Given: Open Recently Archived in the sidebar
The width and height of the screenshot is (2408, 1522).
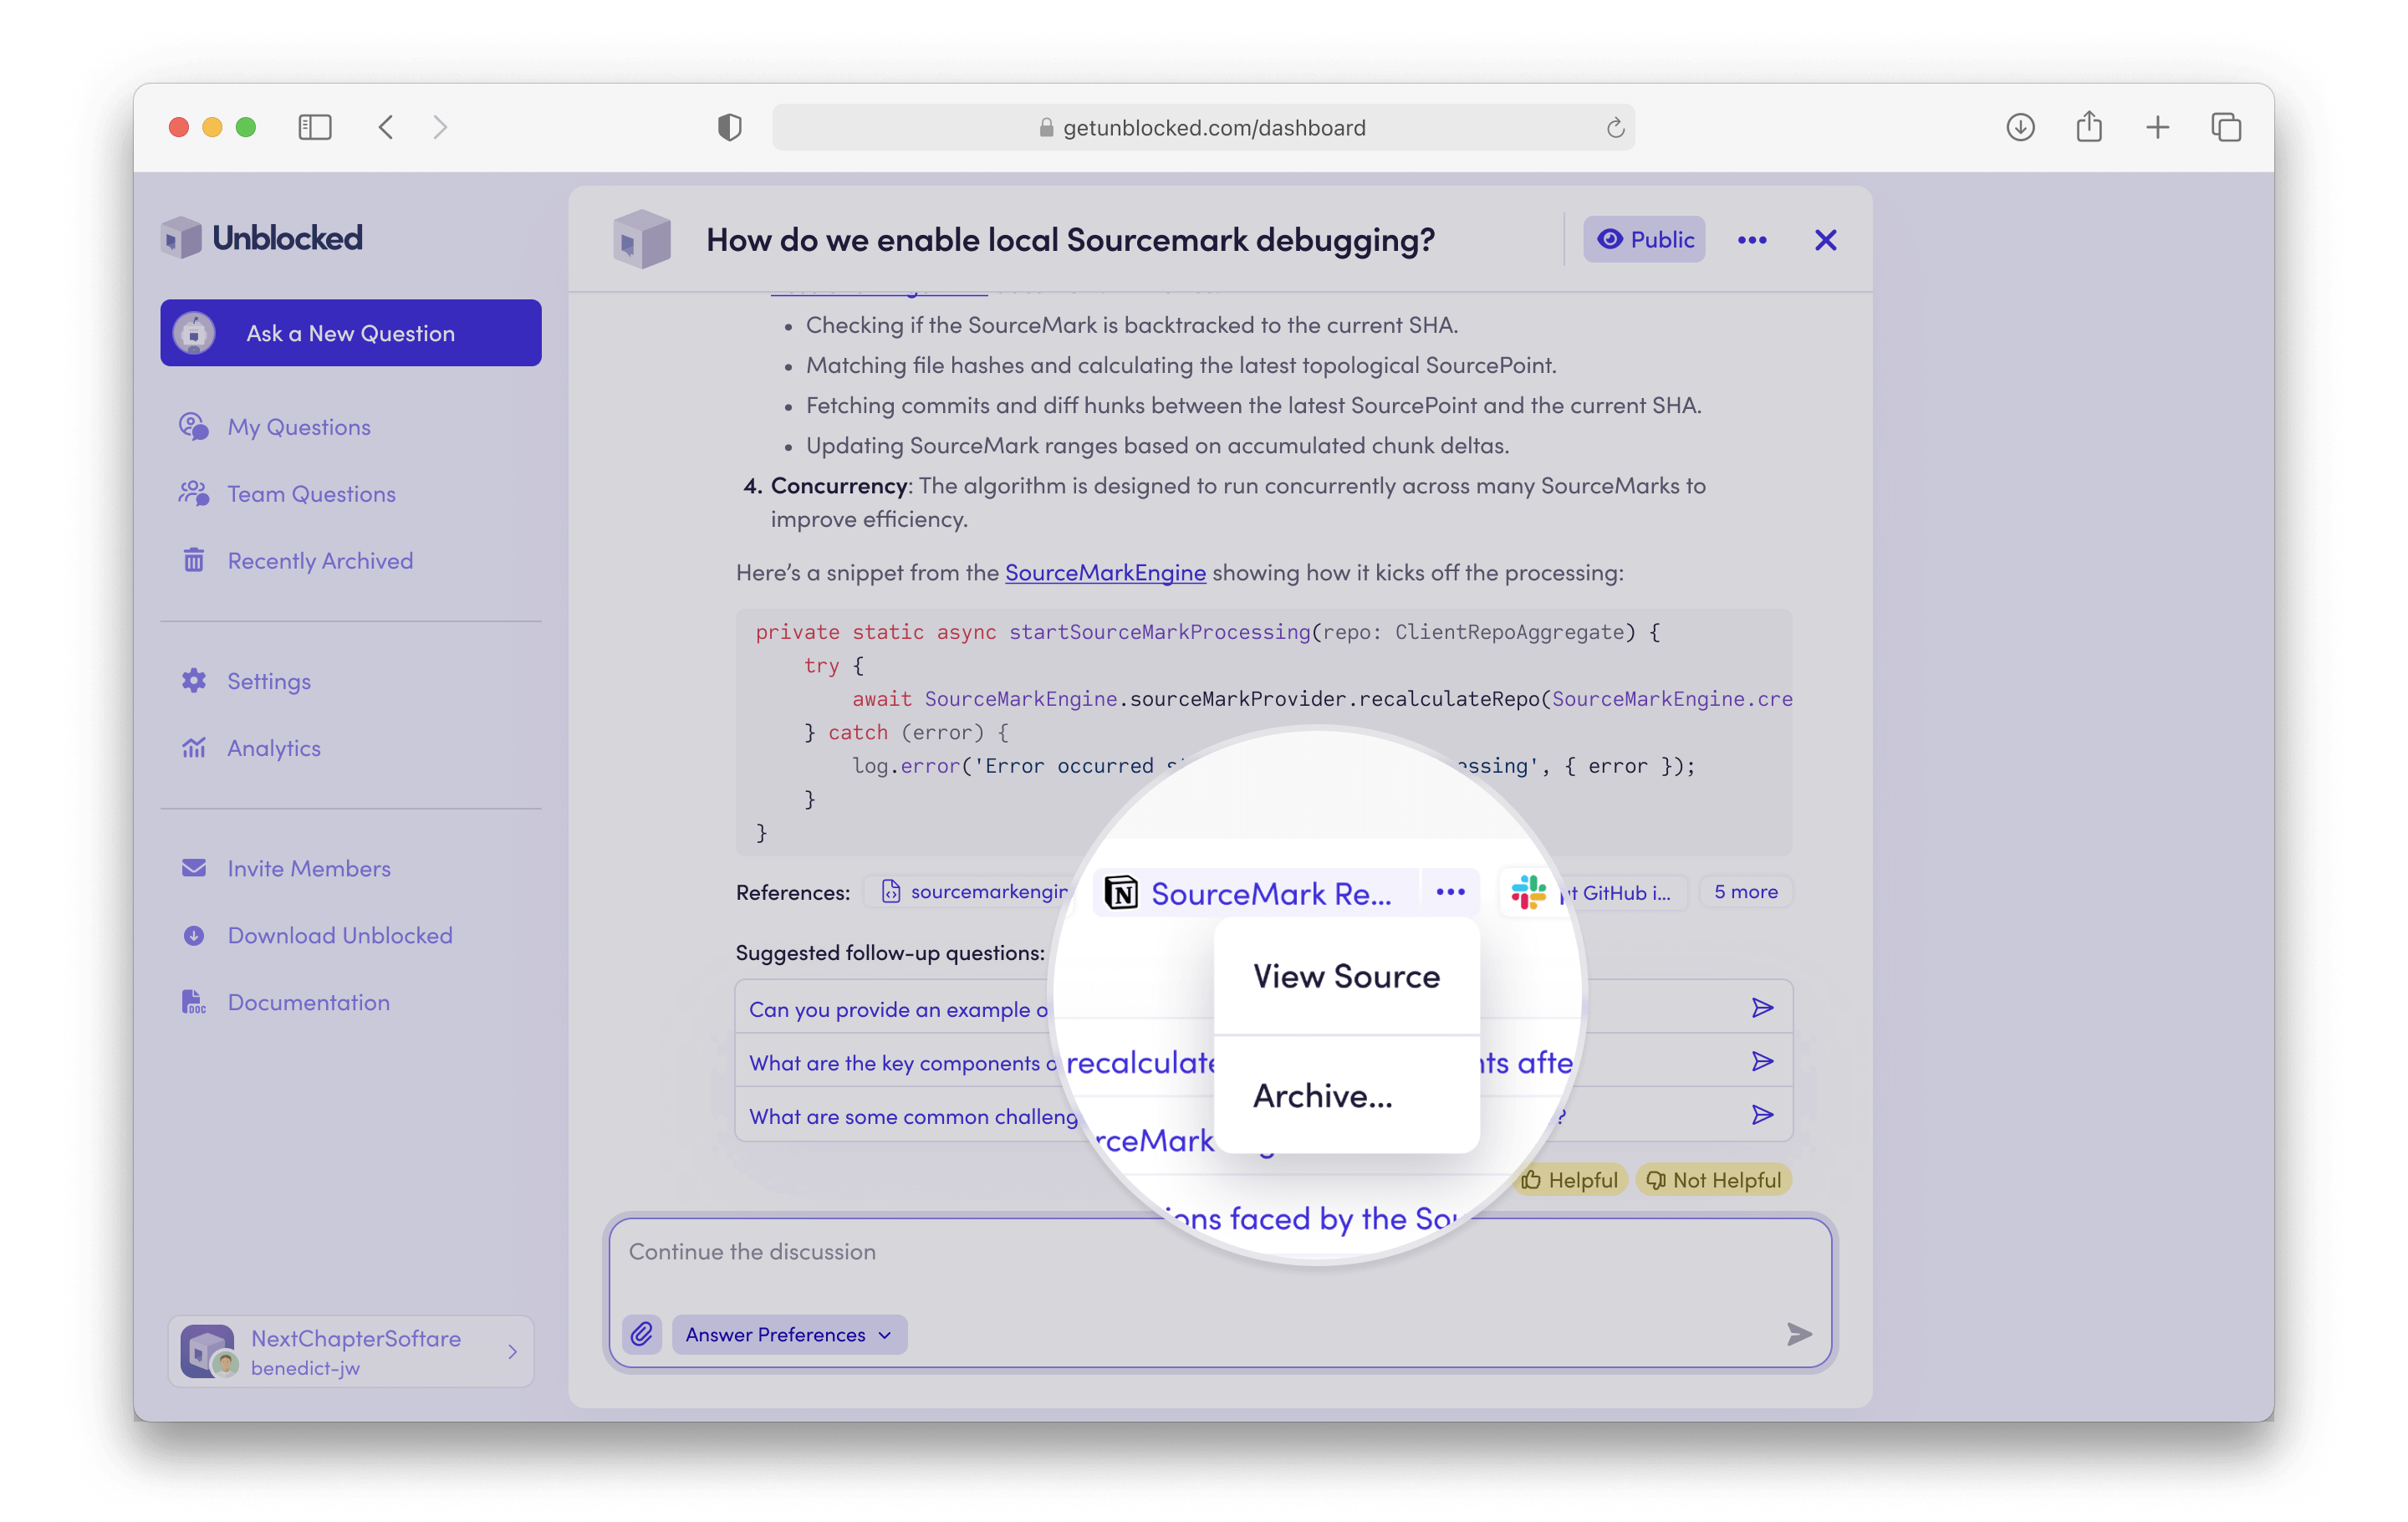Looking at the screenshot, I should tap(319, 561).
